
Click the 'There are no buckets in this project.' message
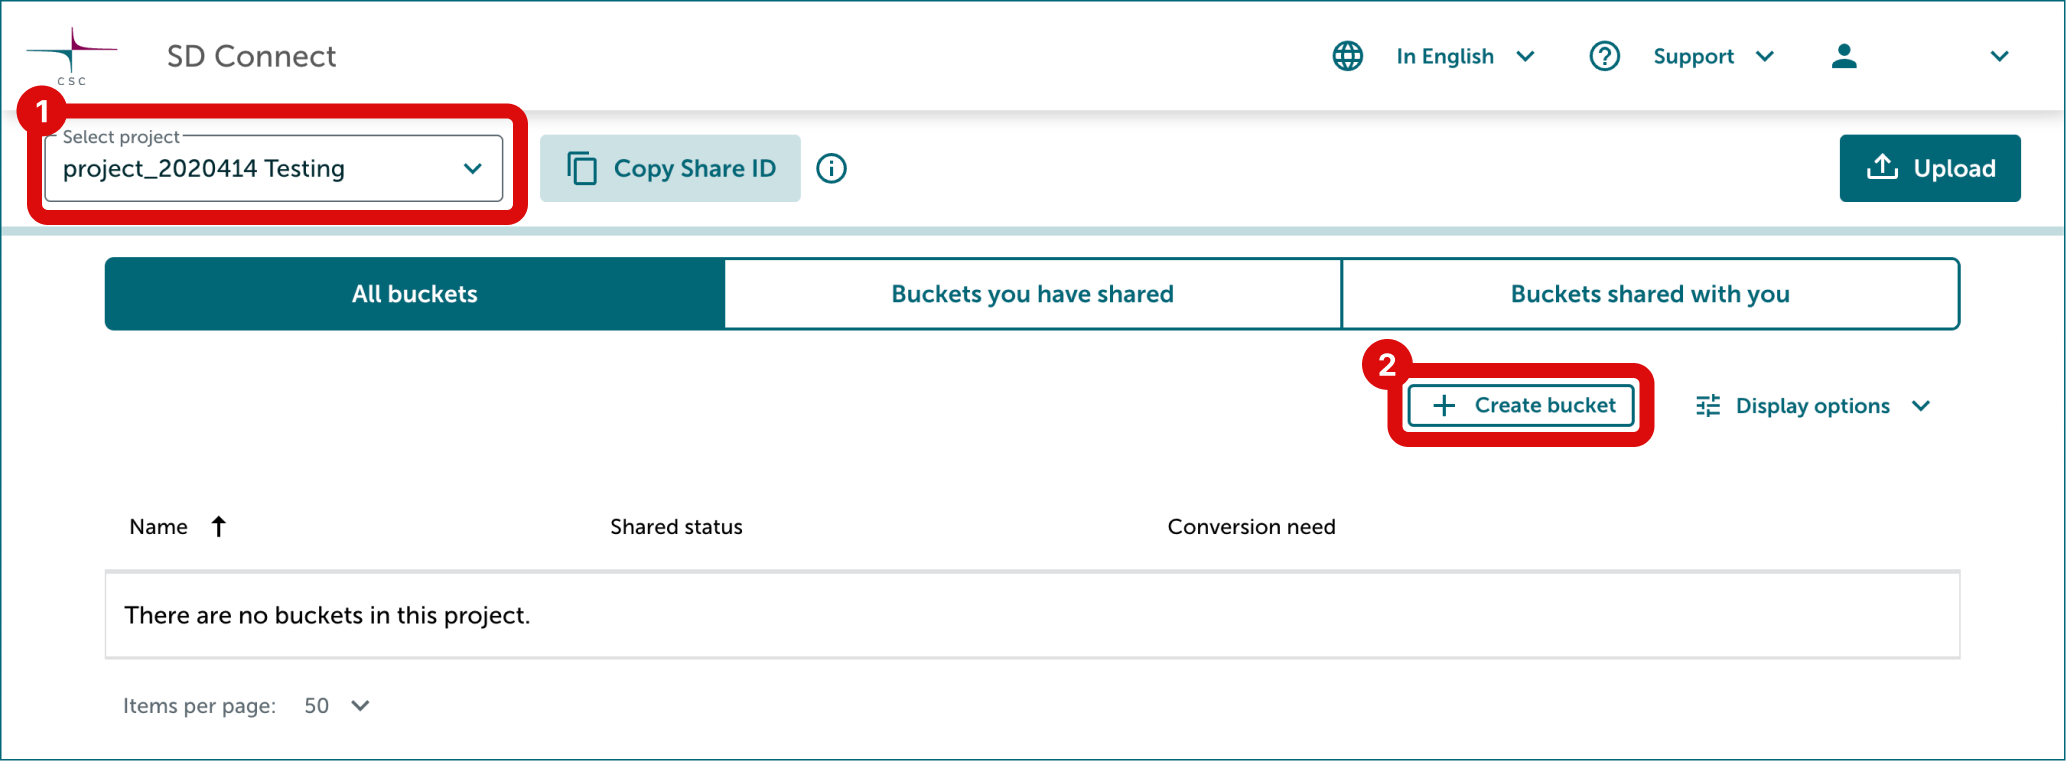click(x=327, y=615)
